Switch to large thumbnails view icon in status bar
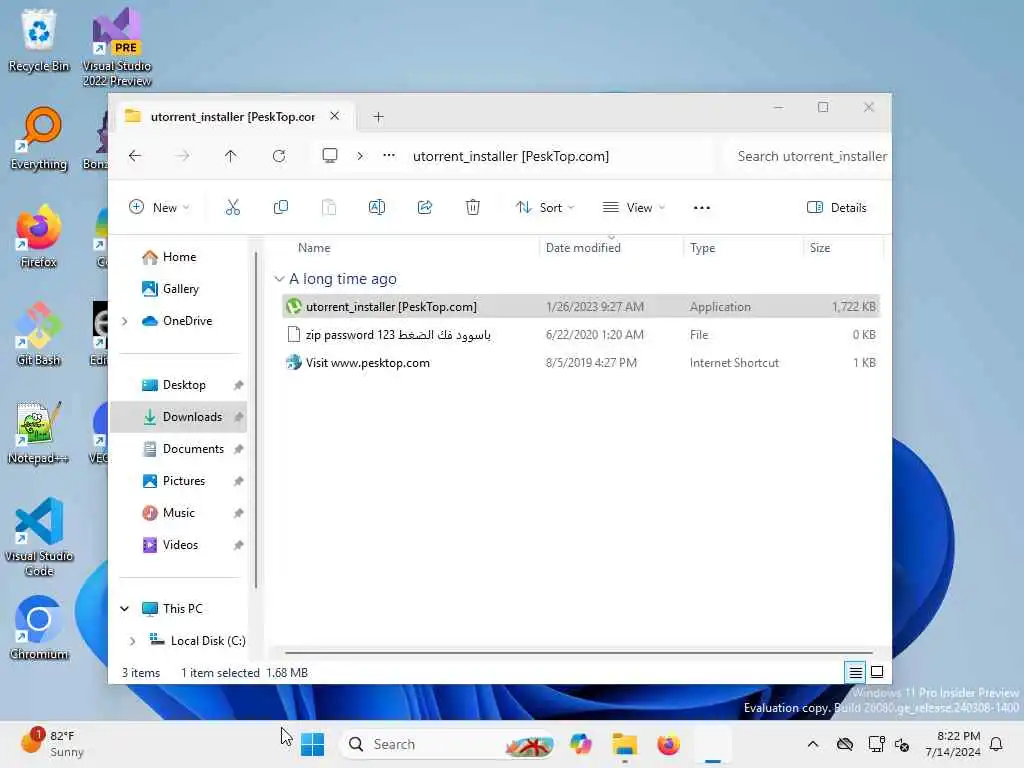 [877, 672]
